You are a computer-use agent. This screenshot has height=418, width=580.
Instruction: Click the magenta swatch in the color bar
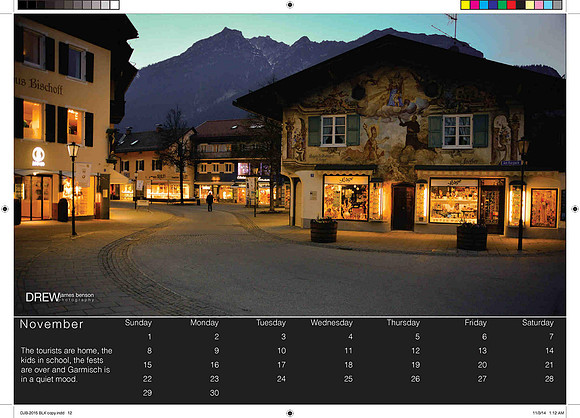[x=475, y=5]
